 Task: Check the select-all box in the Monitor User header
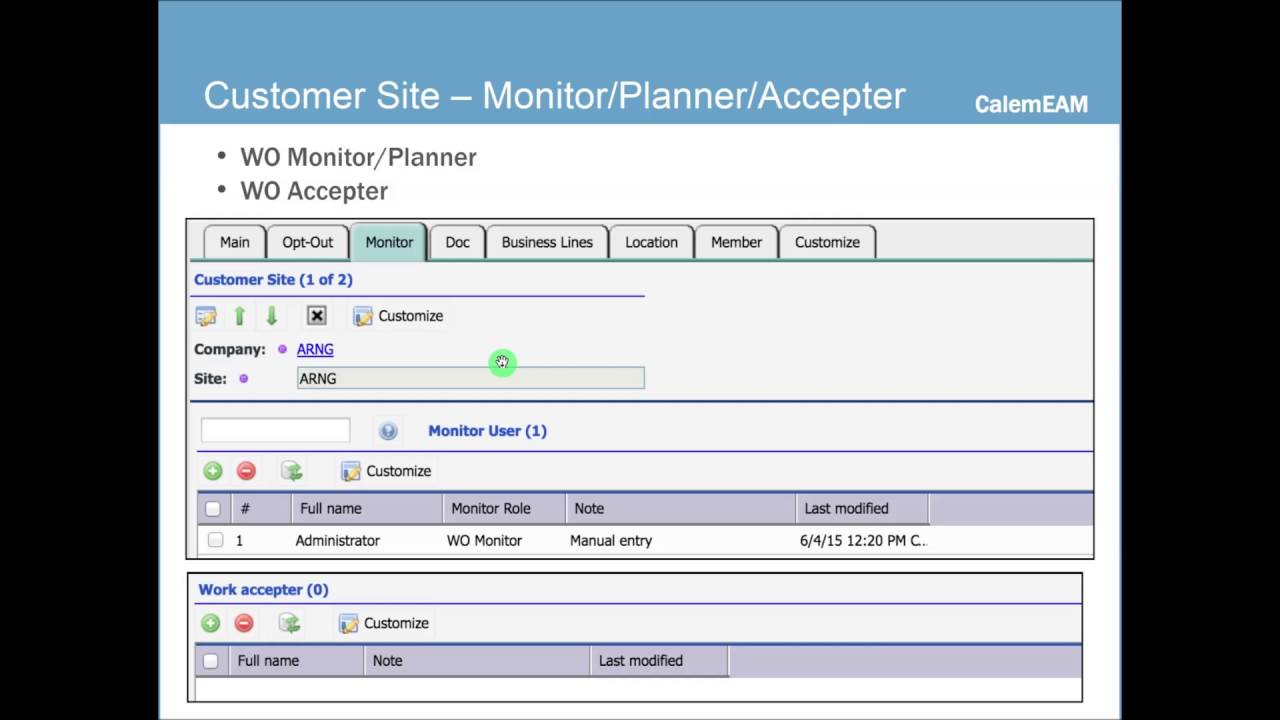click(x=213, y=509)
